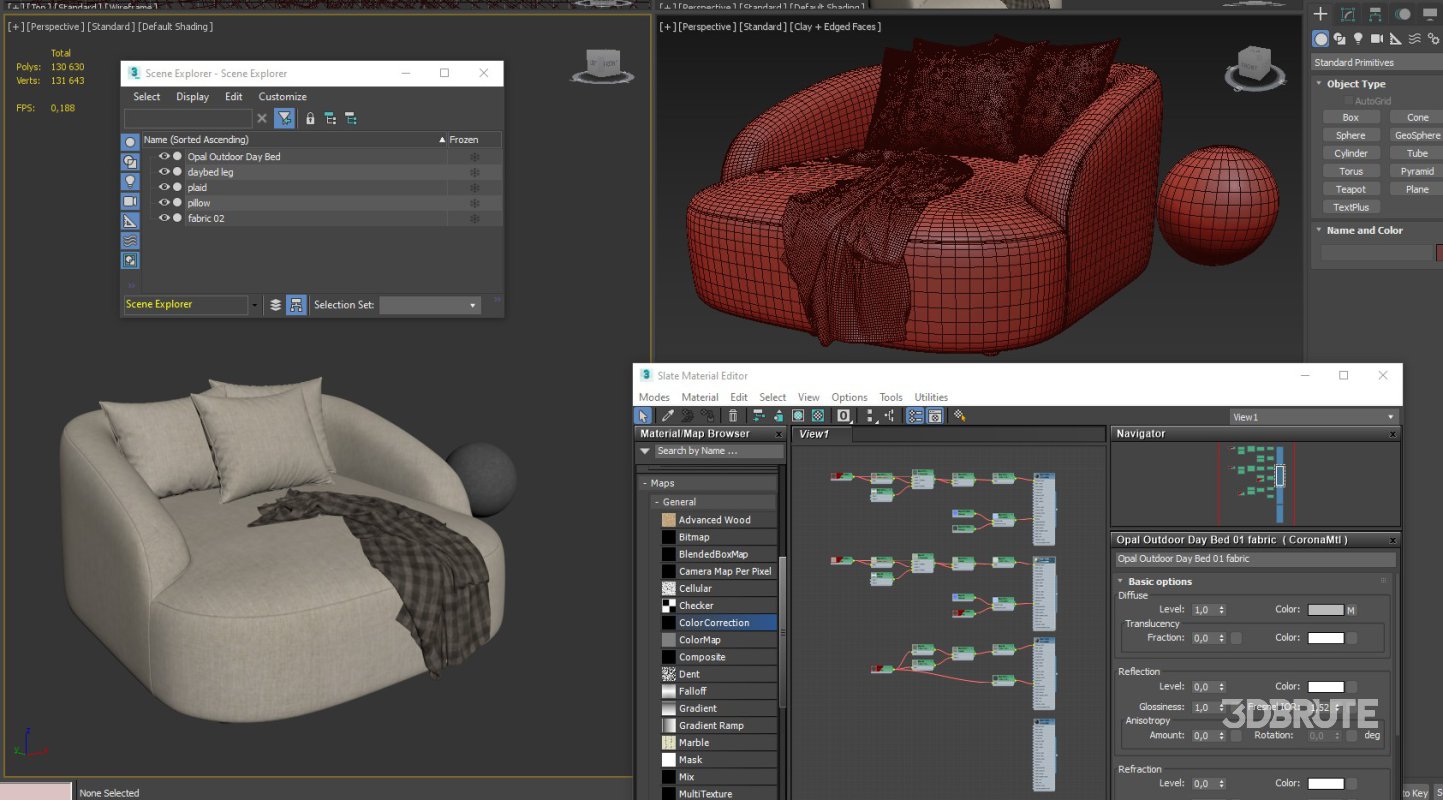Pick the eyedropper tool in Slate Material Editor
1443x800 pixels.
pos(667,416)
